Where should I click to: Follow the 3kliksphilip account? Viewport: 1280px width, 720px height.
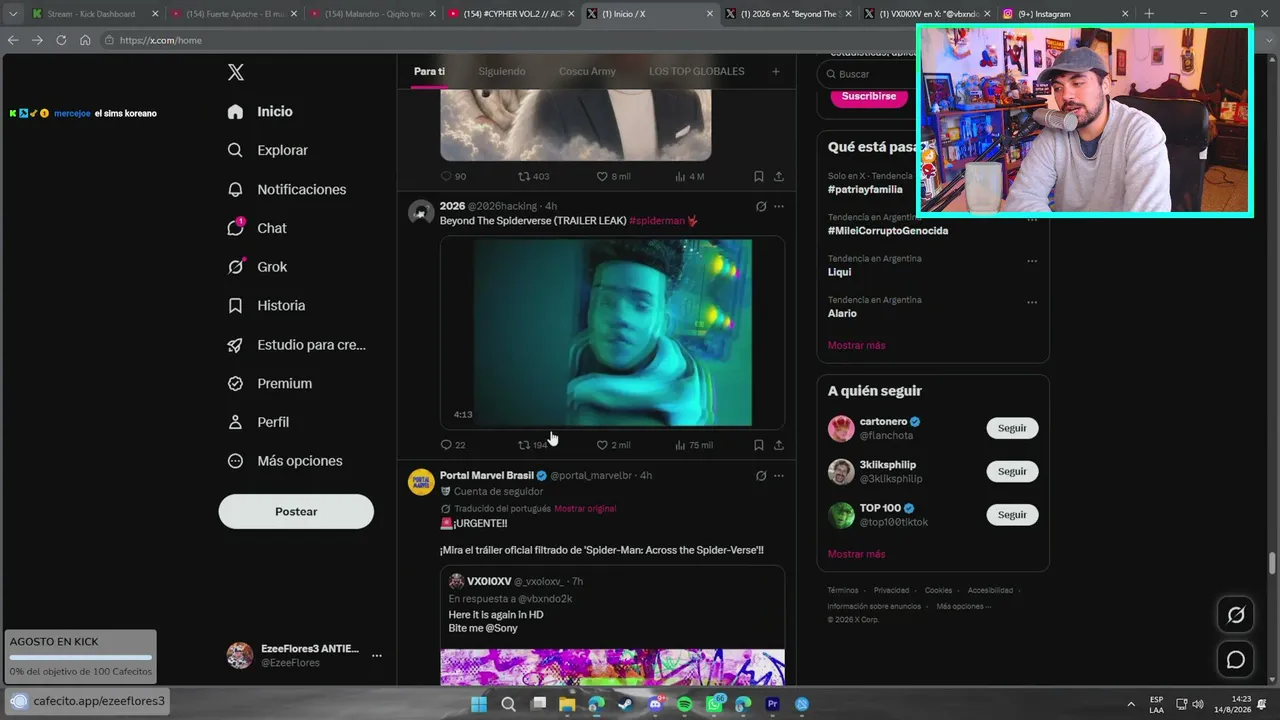pos(1012,471)
